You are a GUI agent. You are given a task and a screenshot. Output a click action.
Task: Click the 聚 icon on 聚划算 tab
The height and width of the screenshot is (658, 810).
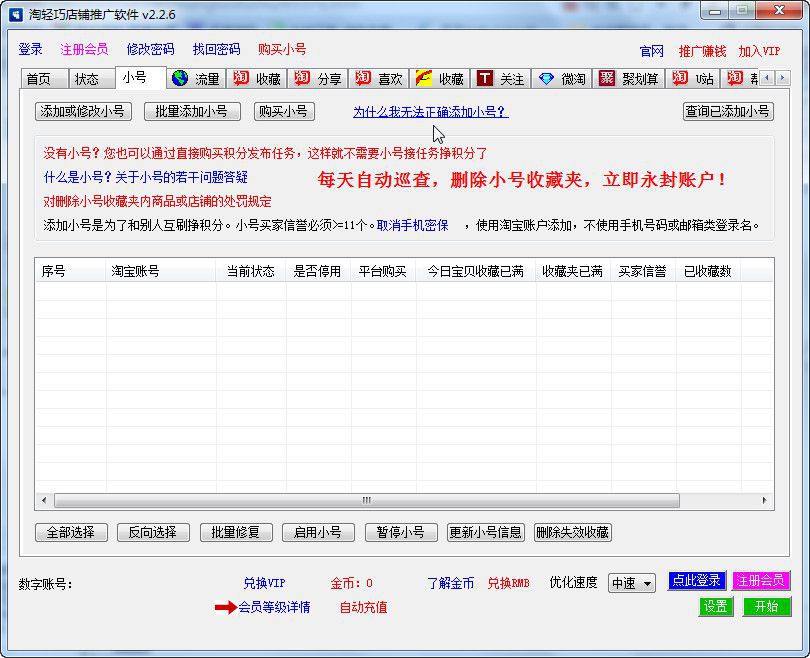click(607, 77)
